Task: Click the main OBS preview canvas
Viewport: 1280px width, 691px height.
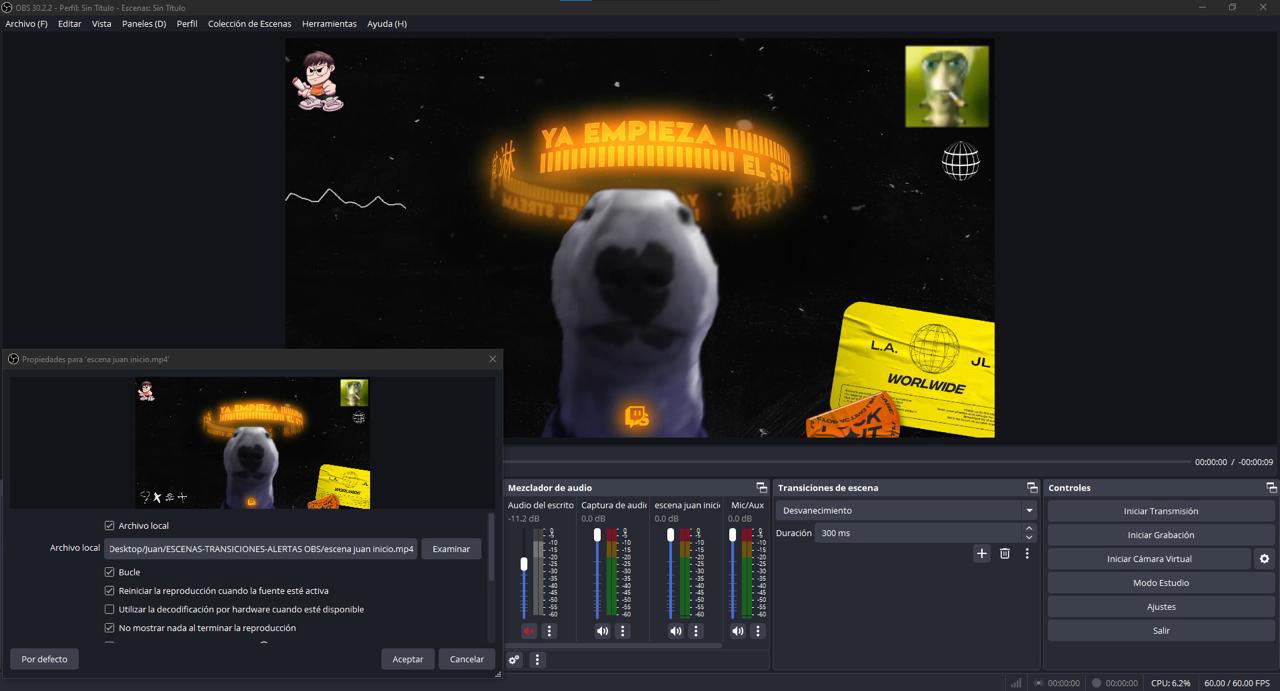Action: coord(640,238)
